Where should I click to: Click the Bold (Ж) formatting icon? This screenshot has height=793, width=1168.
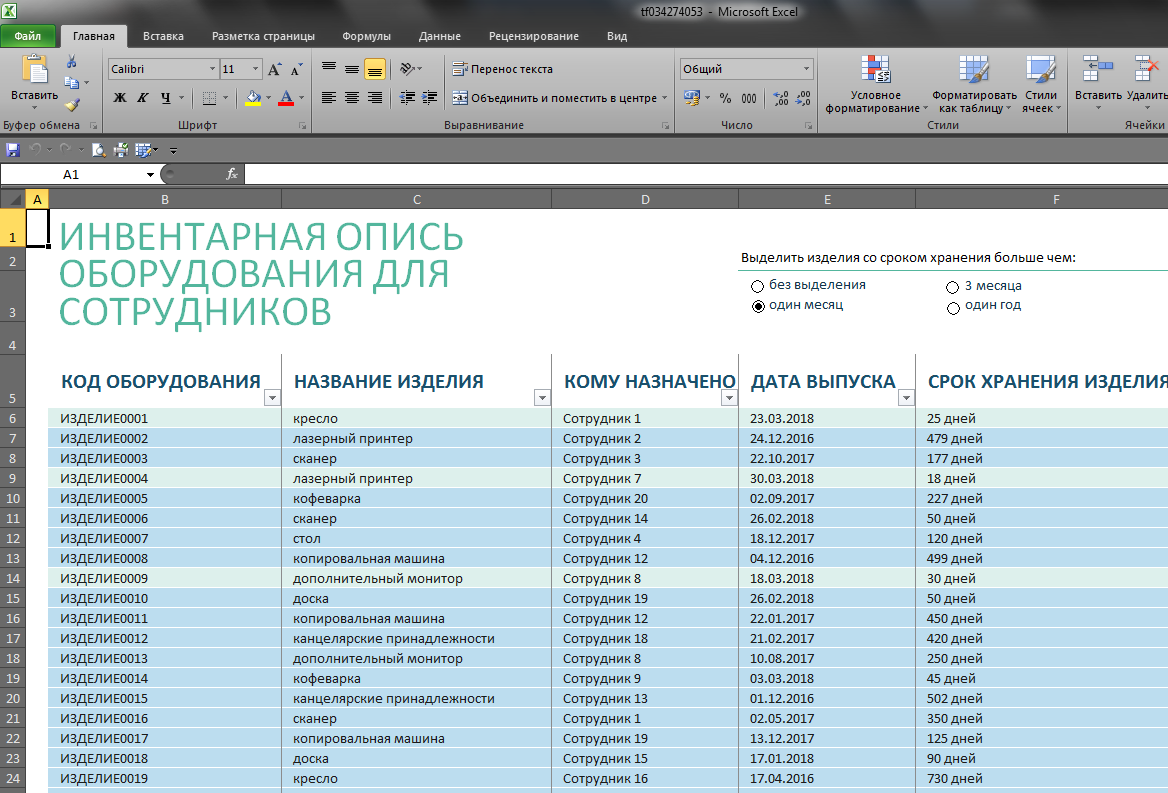[x=120, y=98]
